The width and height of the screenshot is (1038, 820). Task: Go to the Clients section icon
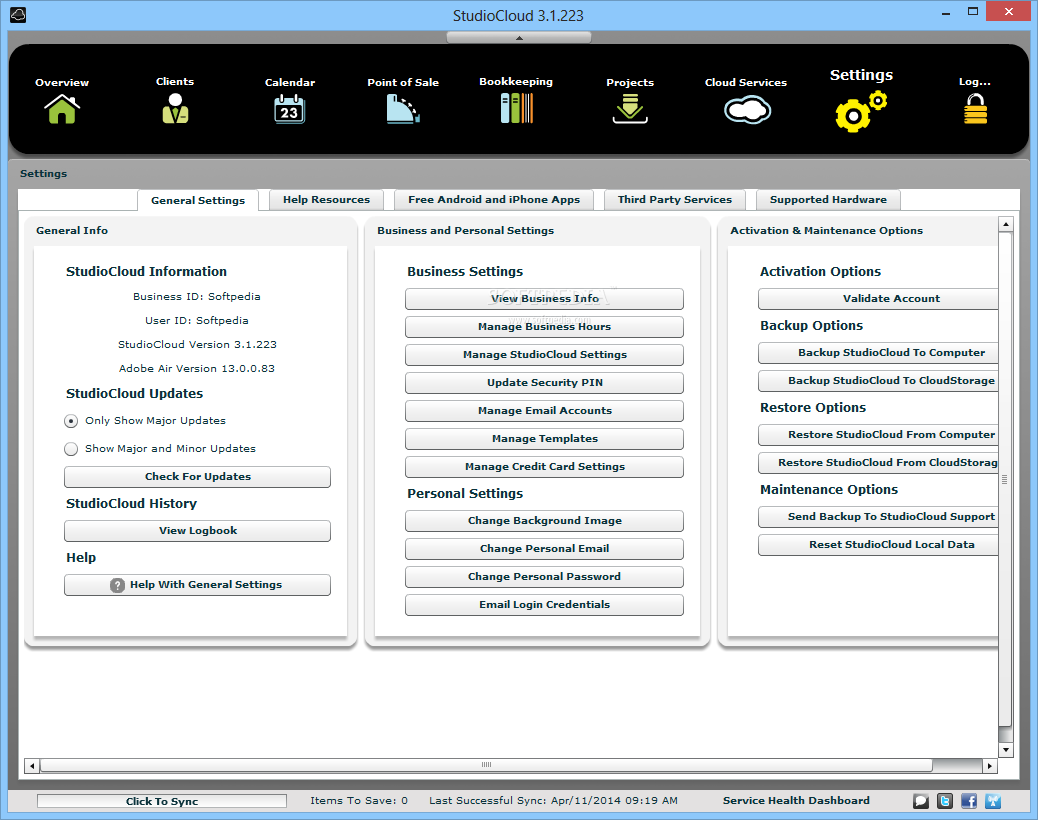pos(175,109)
